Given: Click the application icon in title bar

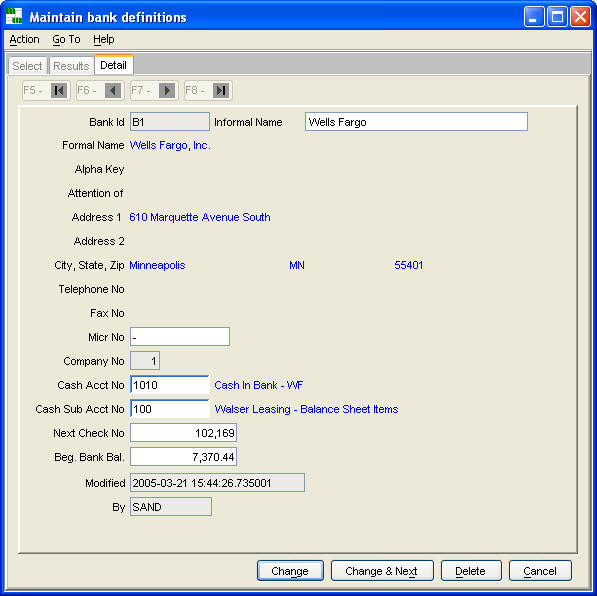Looking at the screenshot, I should (x=14, y=16).
